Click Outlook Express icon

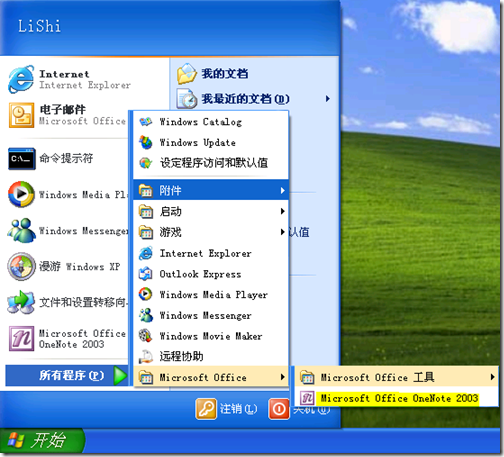point(146,274)
